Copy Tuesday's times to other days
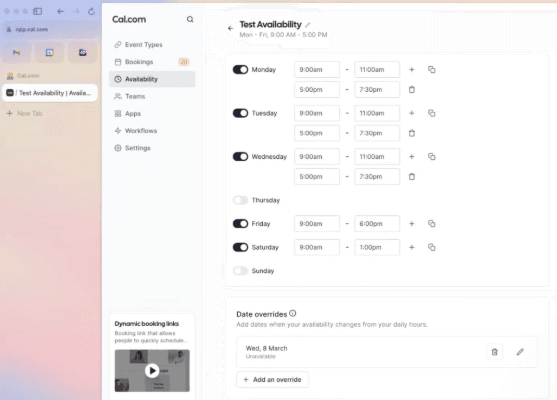The width and height of the screenshot is (557, 400). point(432,113)
